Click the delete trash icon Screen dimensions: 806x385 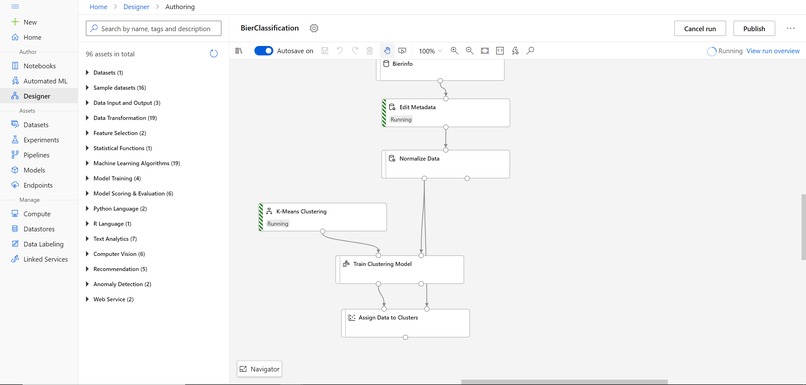(370, 51)
